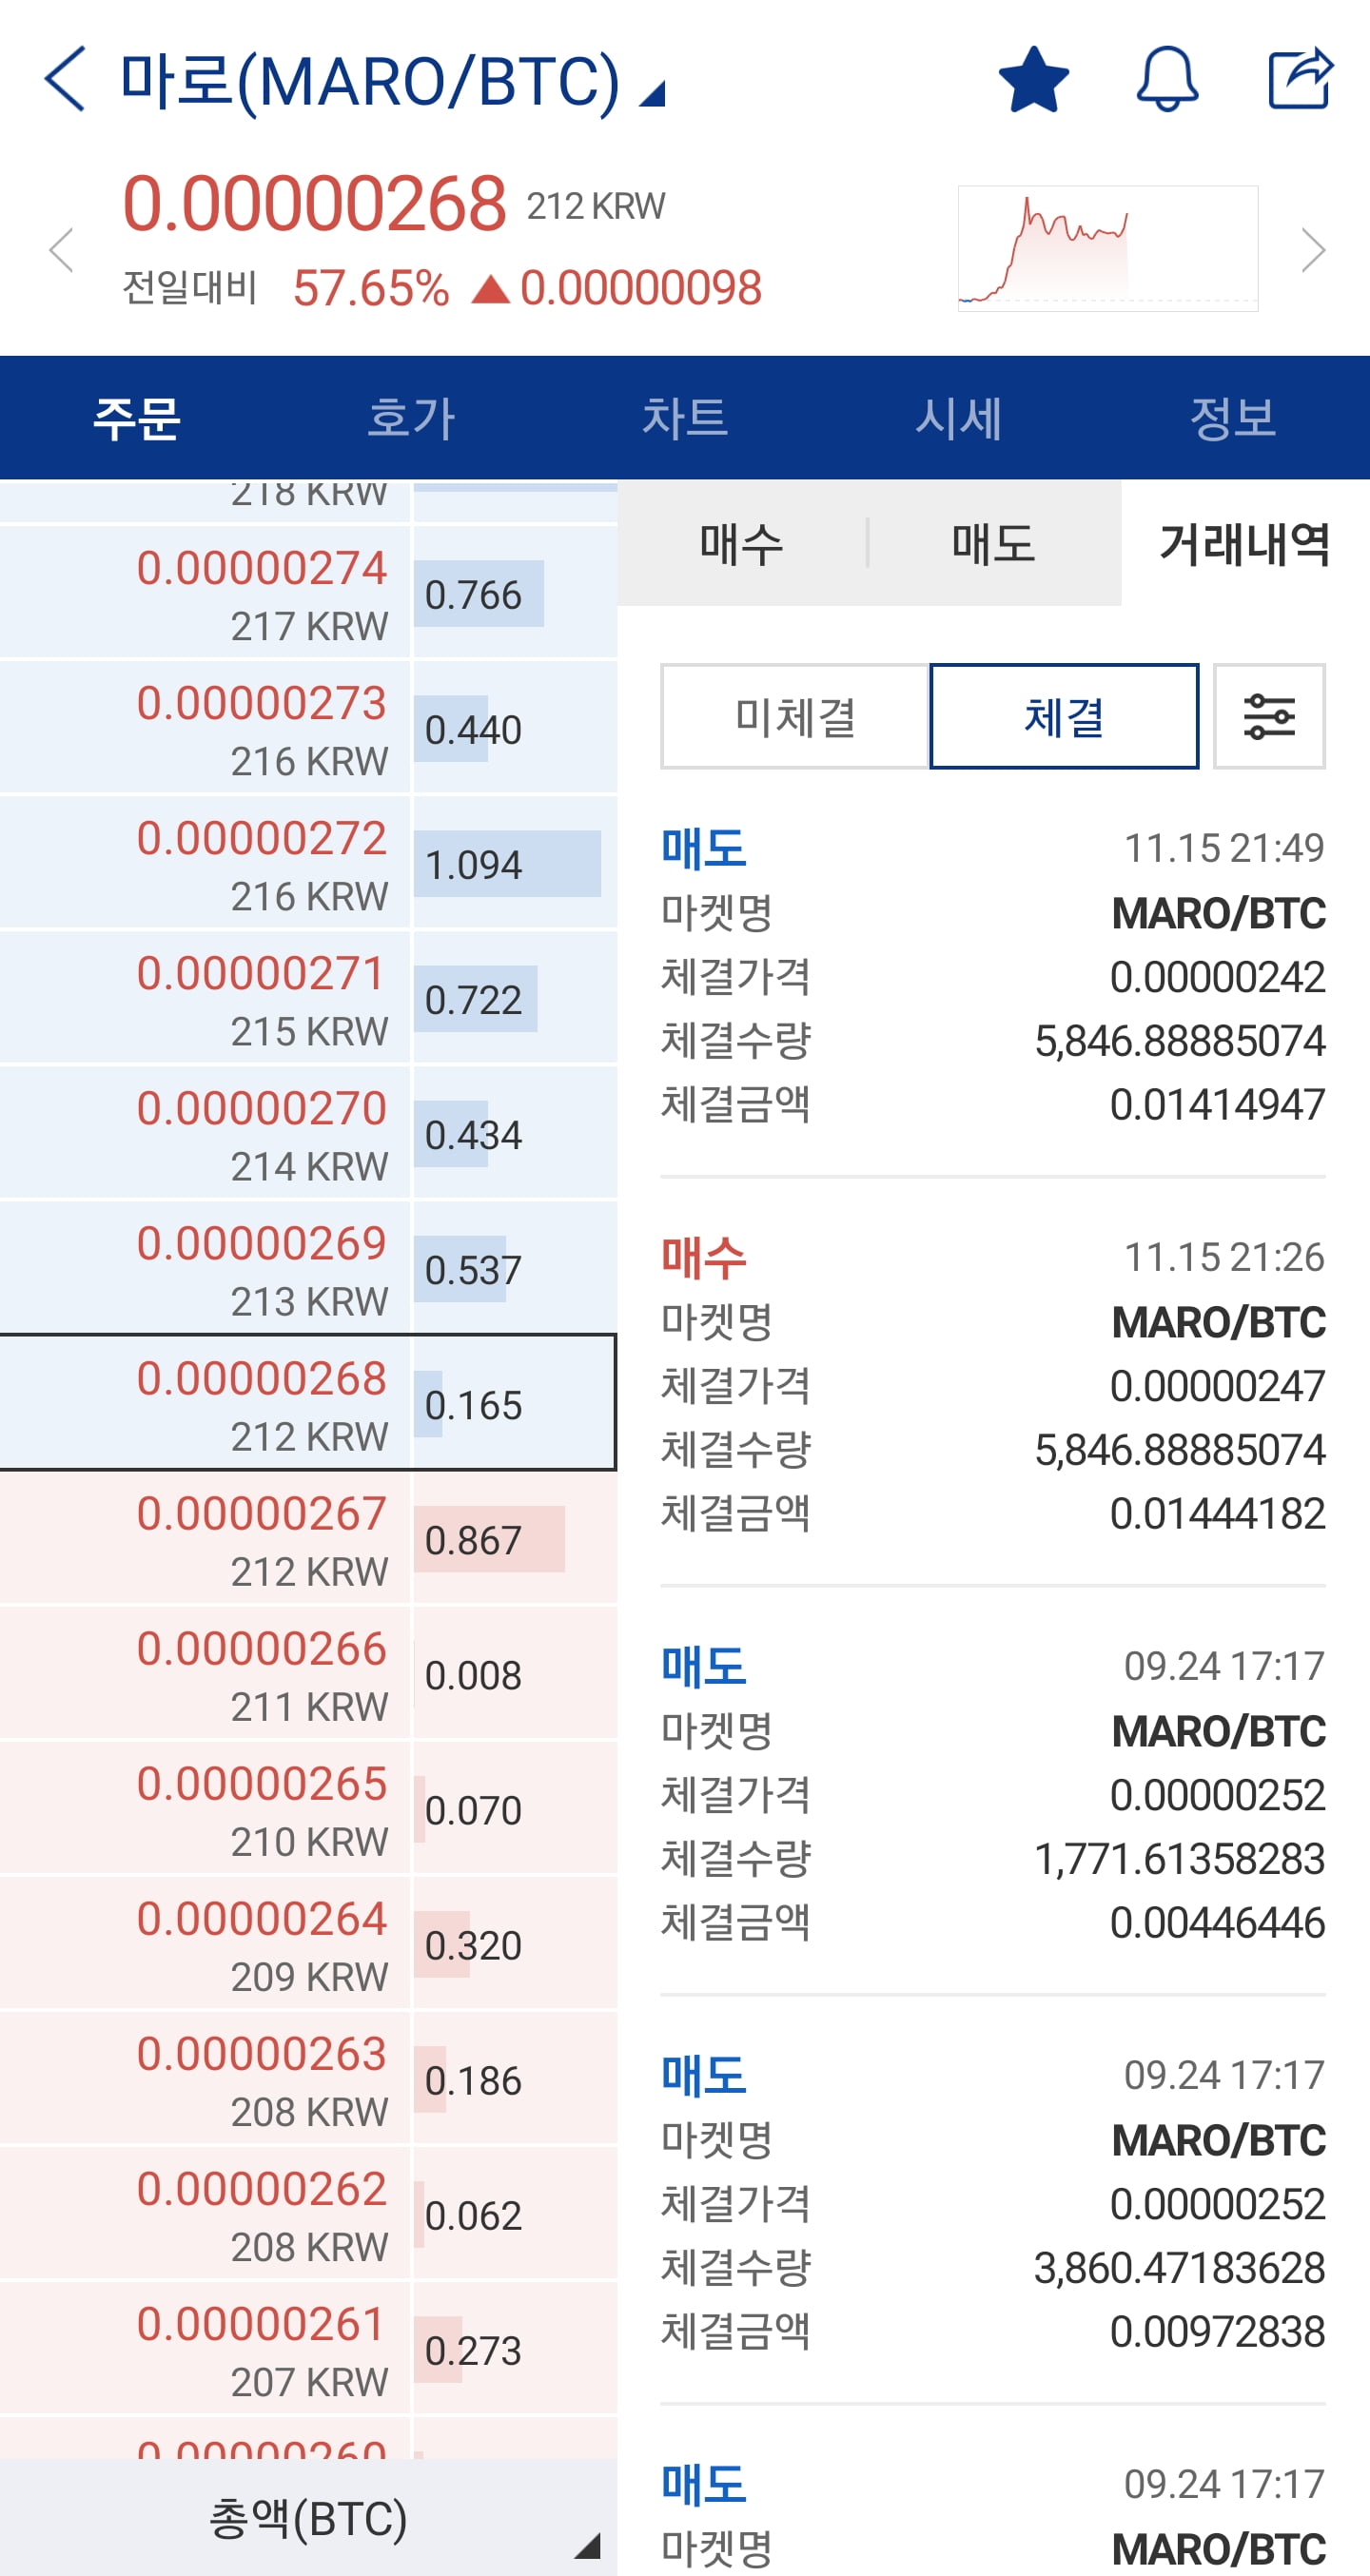Tap the 마로(MARO/BTC) title

pyautogui.click(x=370, y=81)
